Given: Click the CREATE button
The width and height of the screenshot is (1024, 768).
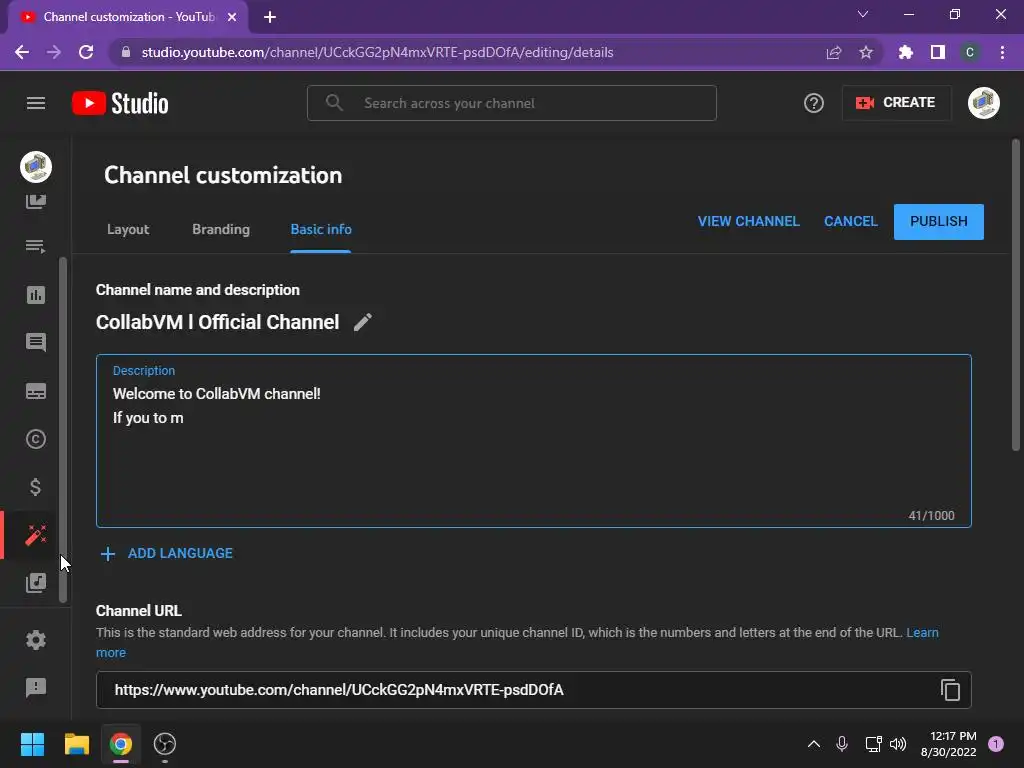Looking at the screenshot, I should (896, 103).
